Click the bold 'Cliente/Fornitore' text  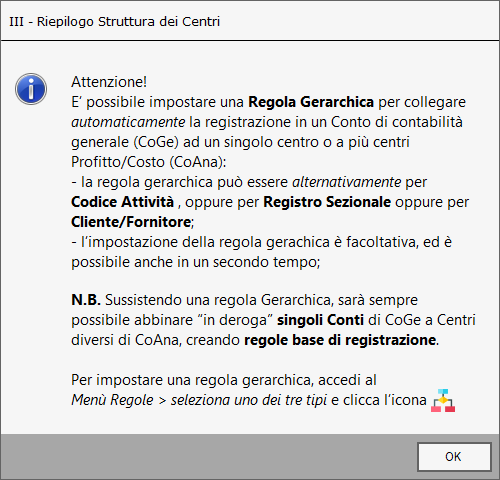(131, 222)
